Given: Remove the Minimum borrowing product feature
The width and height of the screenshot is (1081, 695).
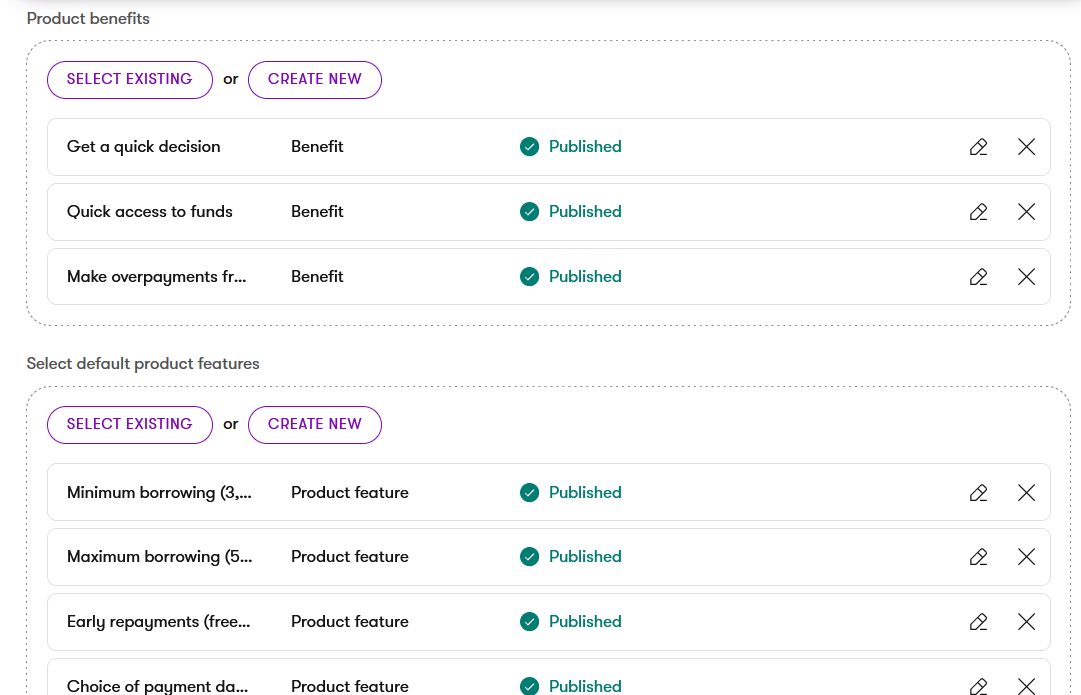Looking at the screenshot, I should click(1027, 492).
